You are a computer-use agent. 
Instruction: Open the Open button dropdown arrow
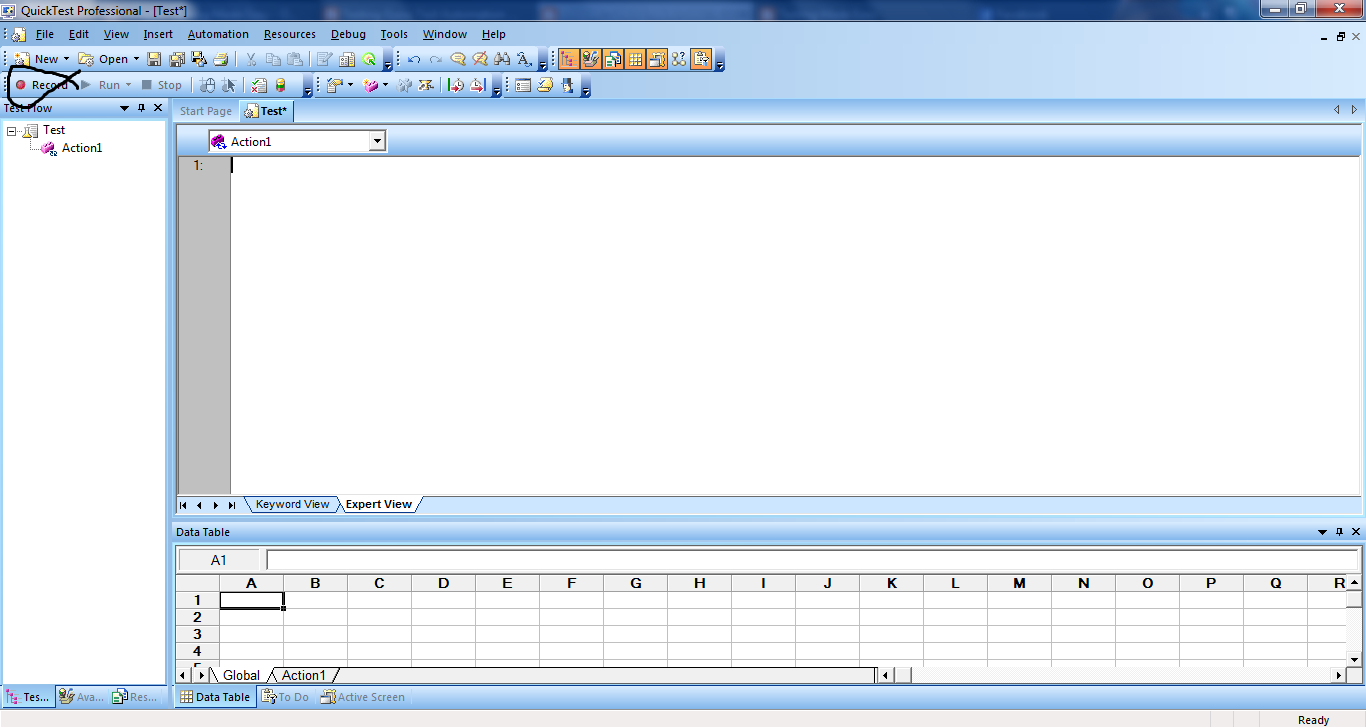coord(136,59)
